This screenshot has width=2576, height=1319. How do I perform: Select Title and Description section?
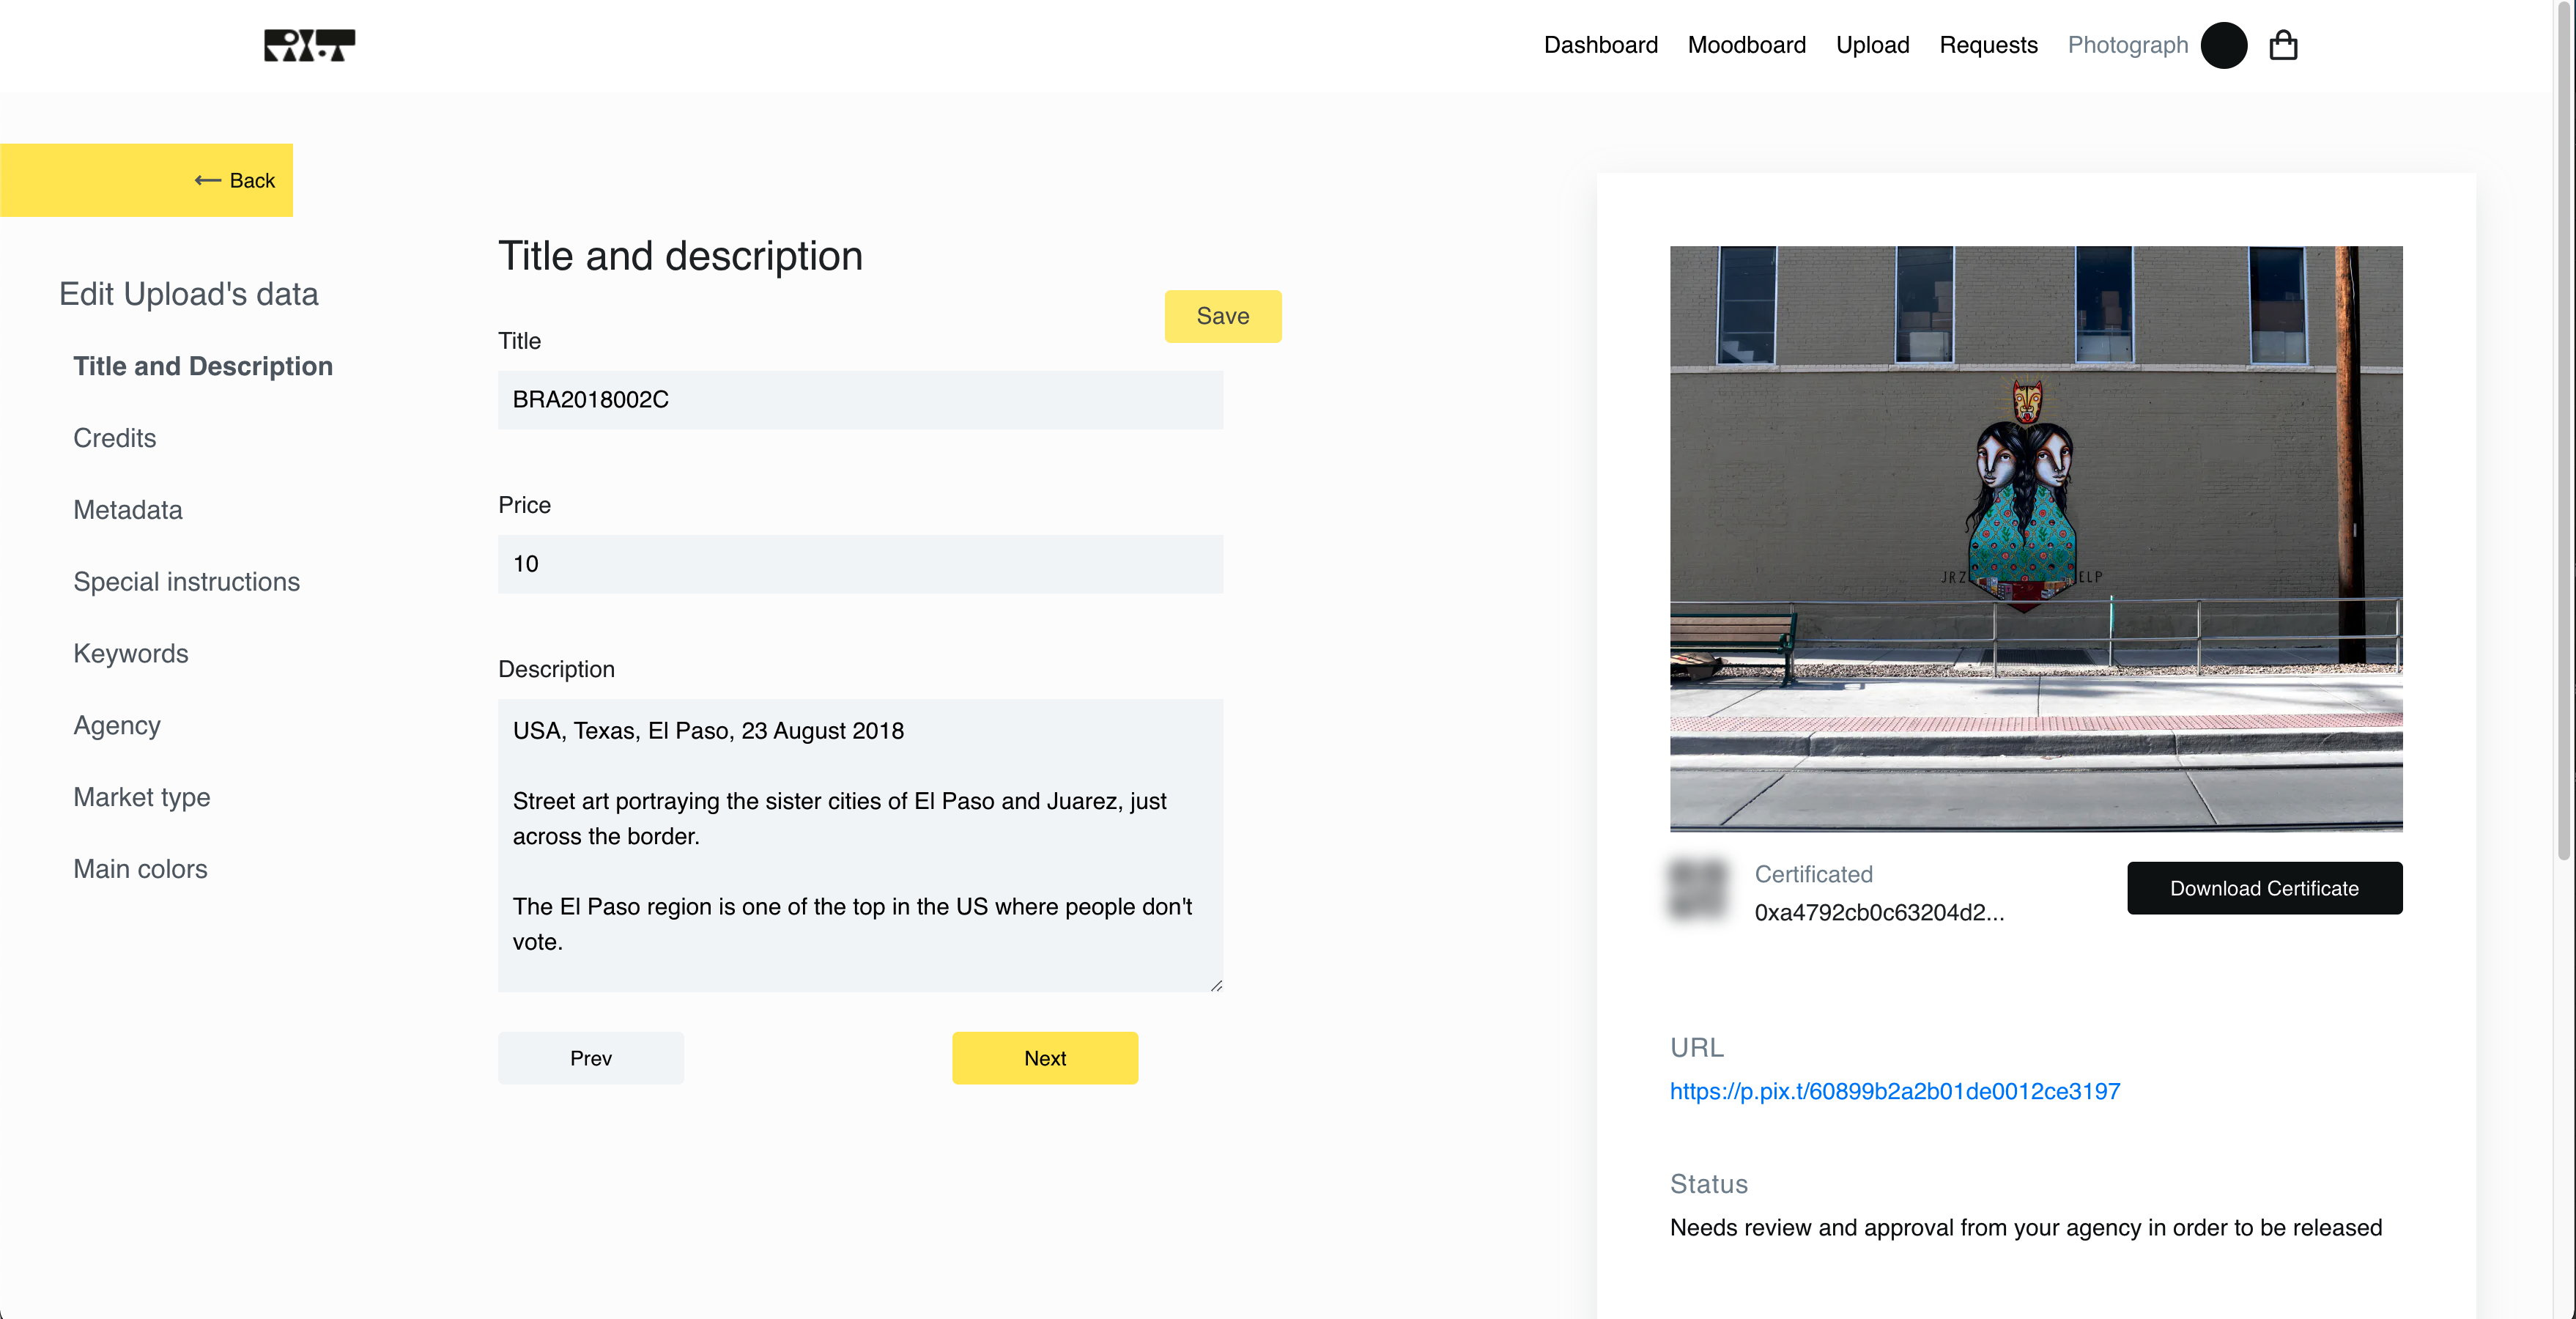(x=203, y=366)
